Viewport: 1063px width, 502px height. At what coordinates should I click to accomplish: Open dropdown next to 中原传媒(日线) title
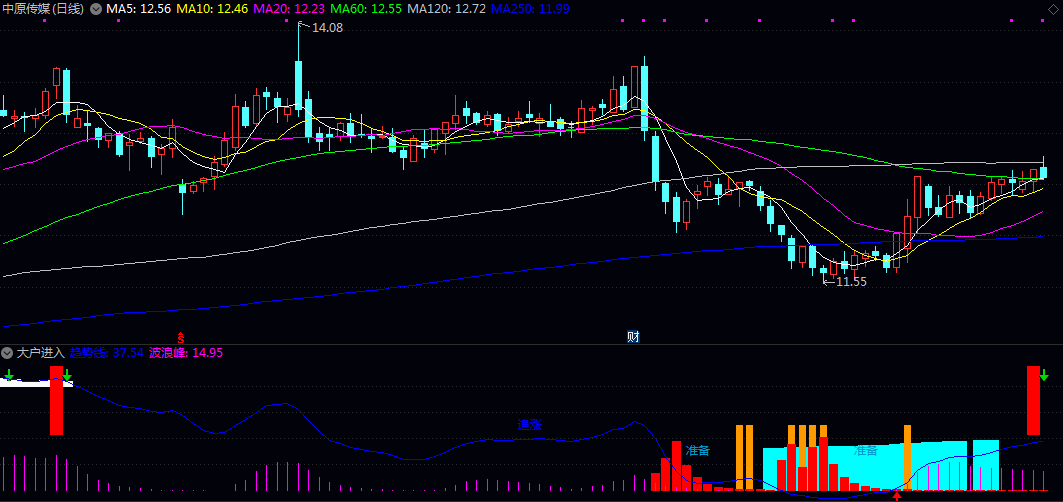click(x=96, y=9)
